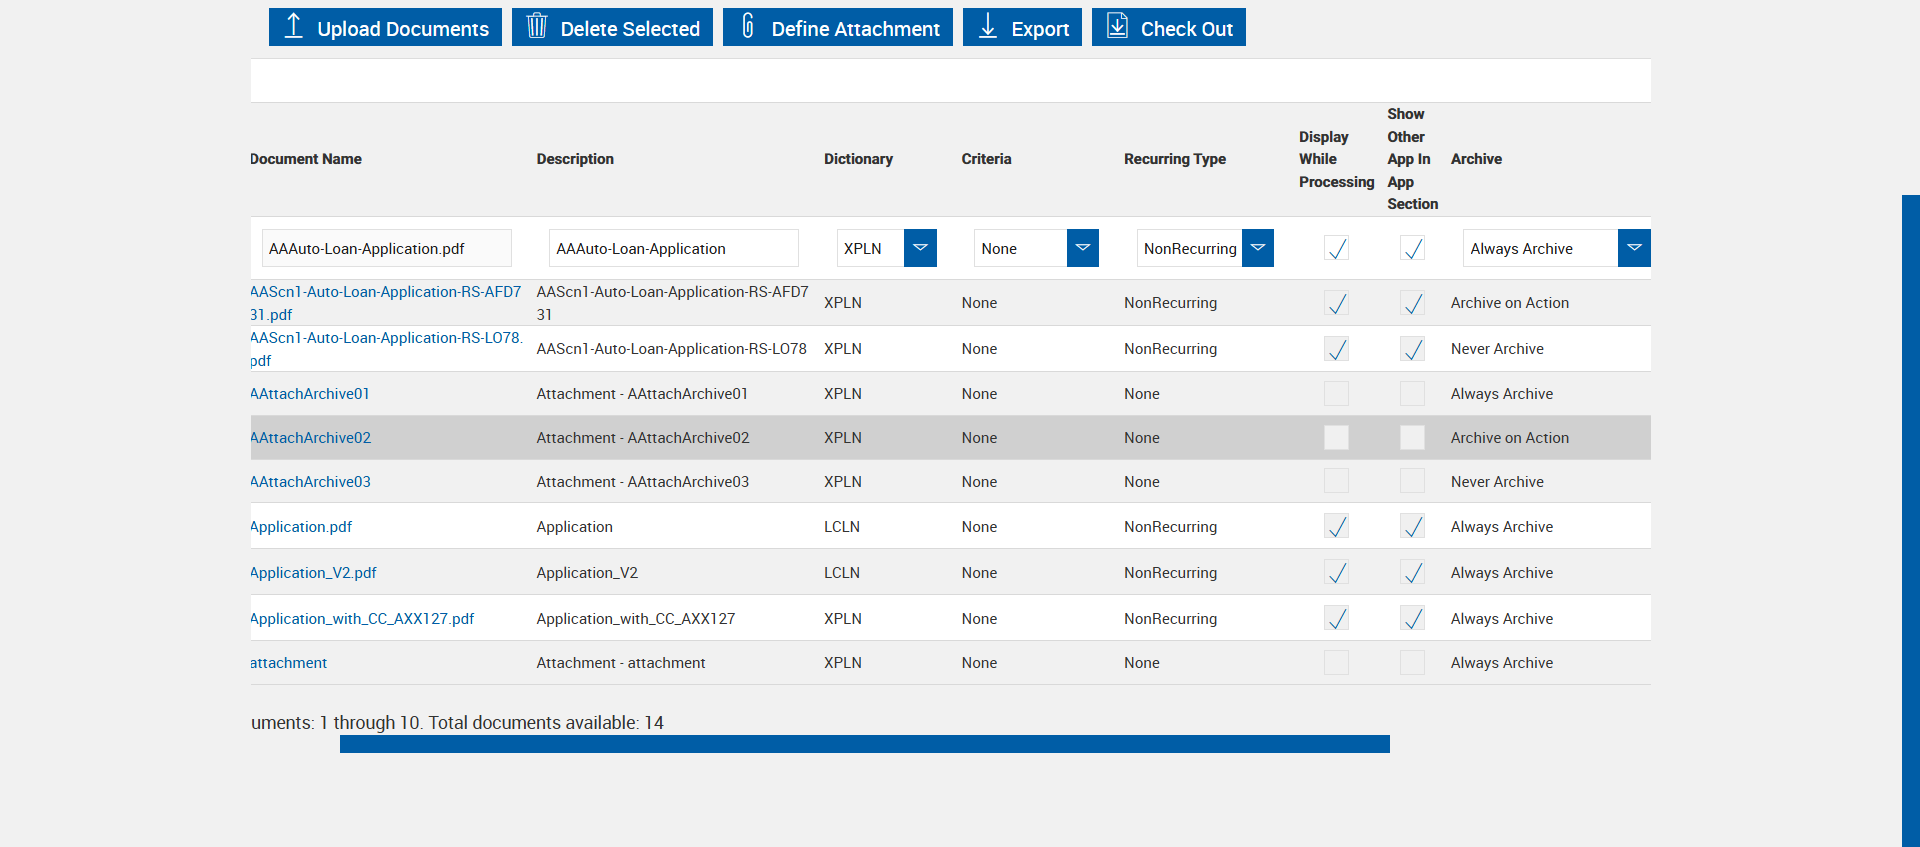
Task: Open the Dictionary XPLN dropdown
Action: click(920, 248)
